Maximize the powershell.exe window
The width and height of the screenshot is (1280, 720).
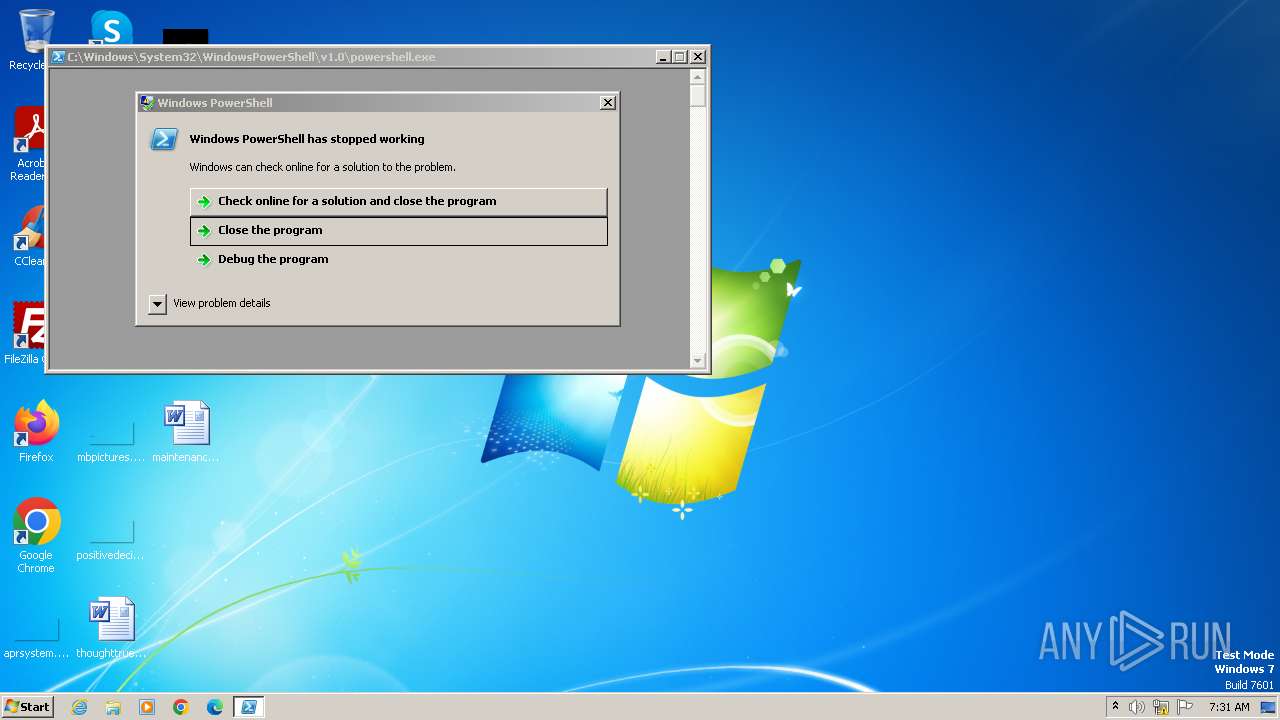pos(680,57)
